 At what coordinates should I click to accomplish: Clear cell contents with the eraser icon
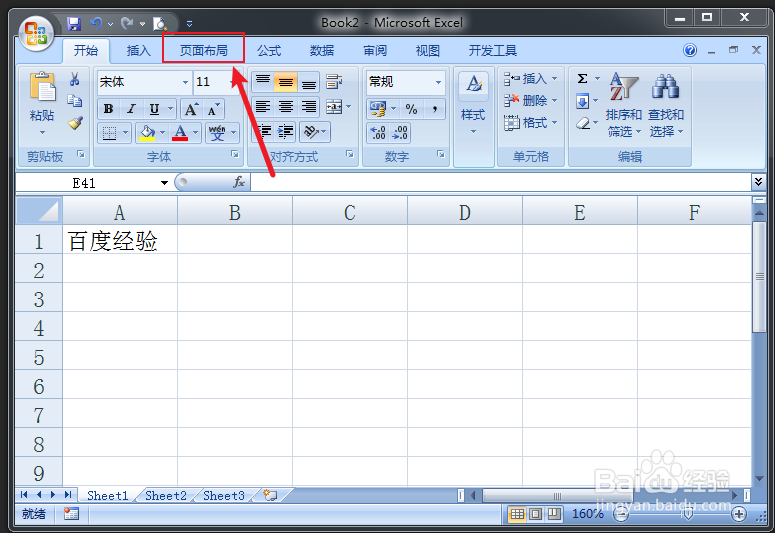pyautogui.click(x=583, y=123)
